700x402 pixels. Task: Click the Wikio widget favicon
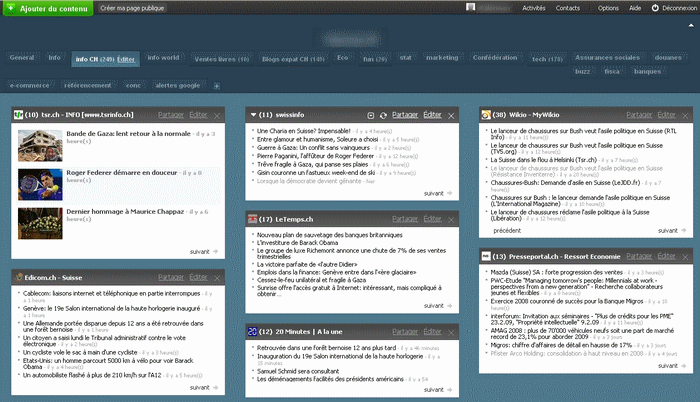point(486,115)
